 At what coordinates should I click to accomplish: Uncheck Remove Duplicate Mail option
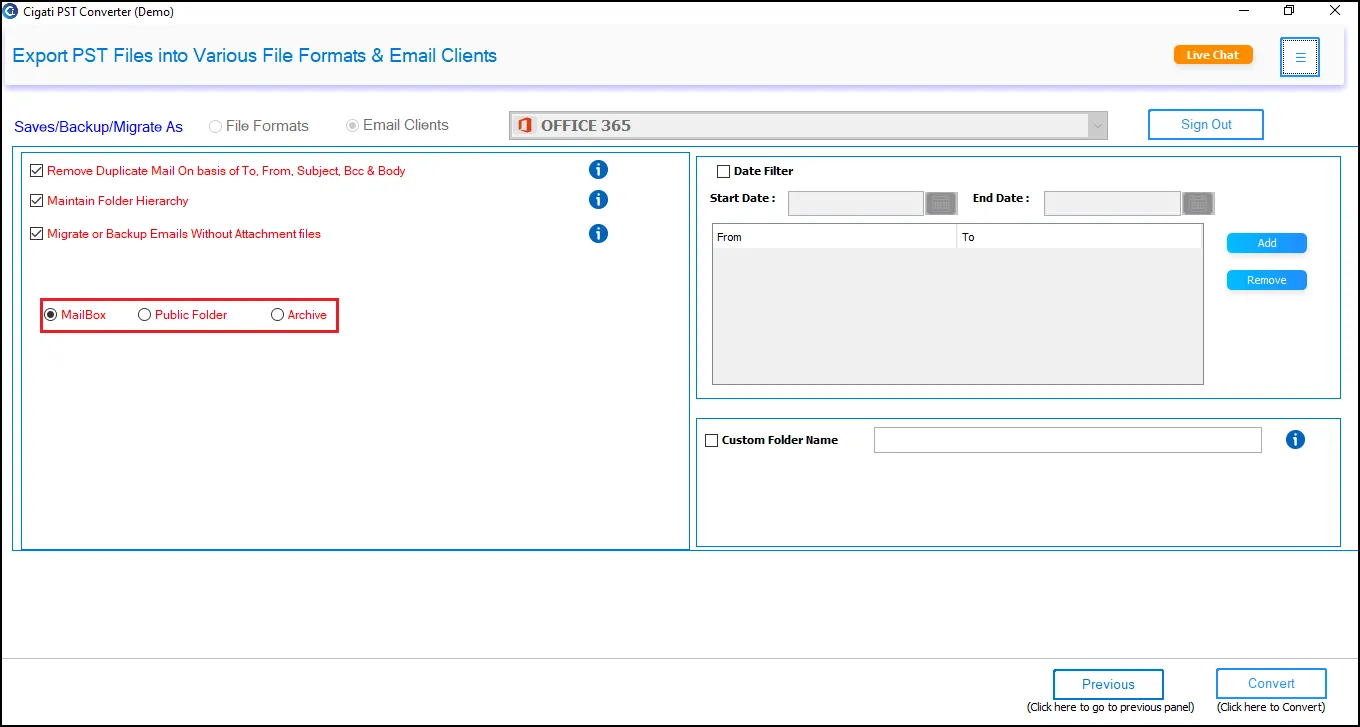click(37, 171)
